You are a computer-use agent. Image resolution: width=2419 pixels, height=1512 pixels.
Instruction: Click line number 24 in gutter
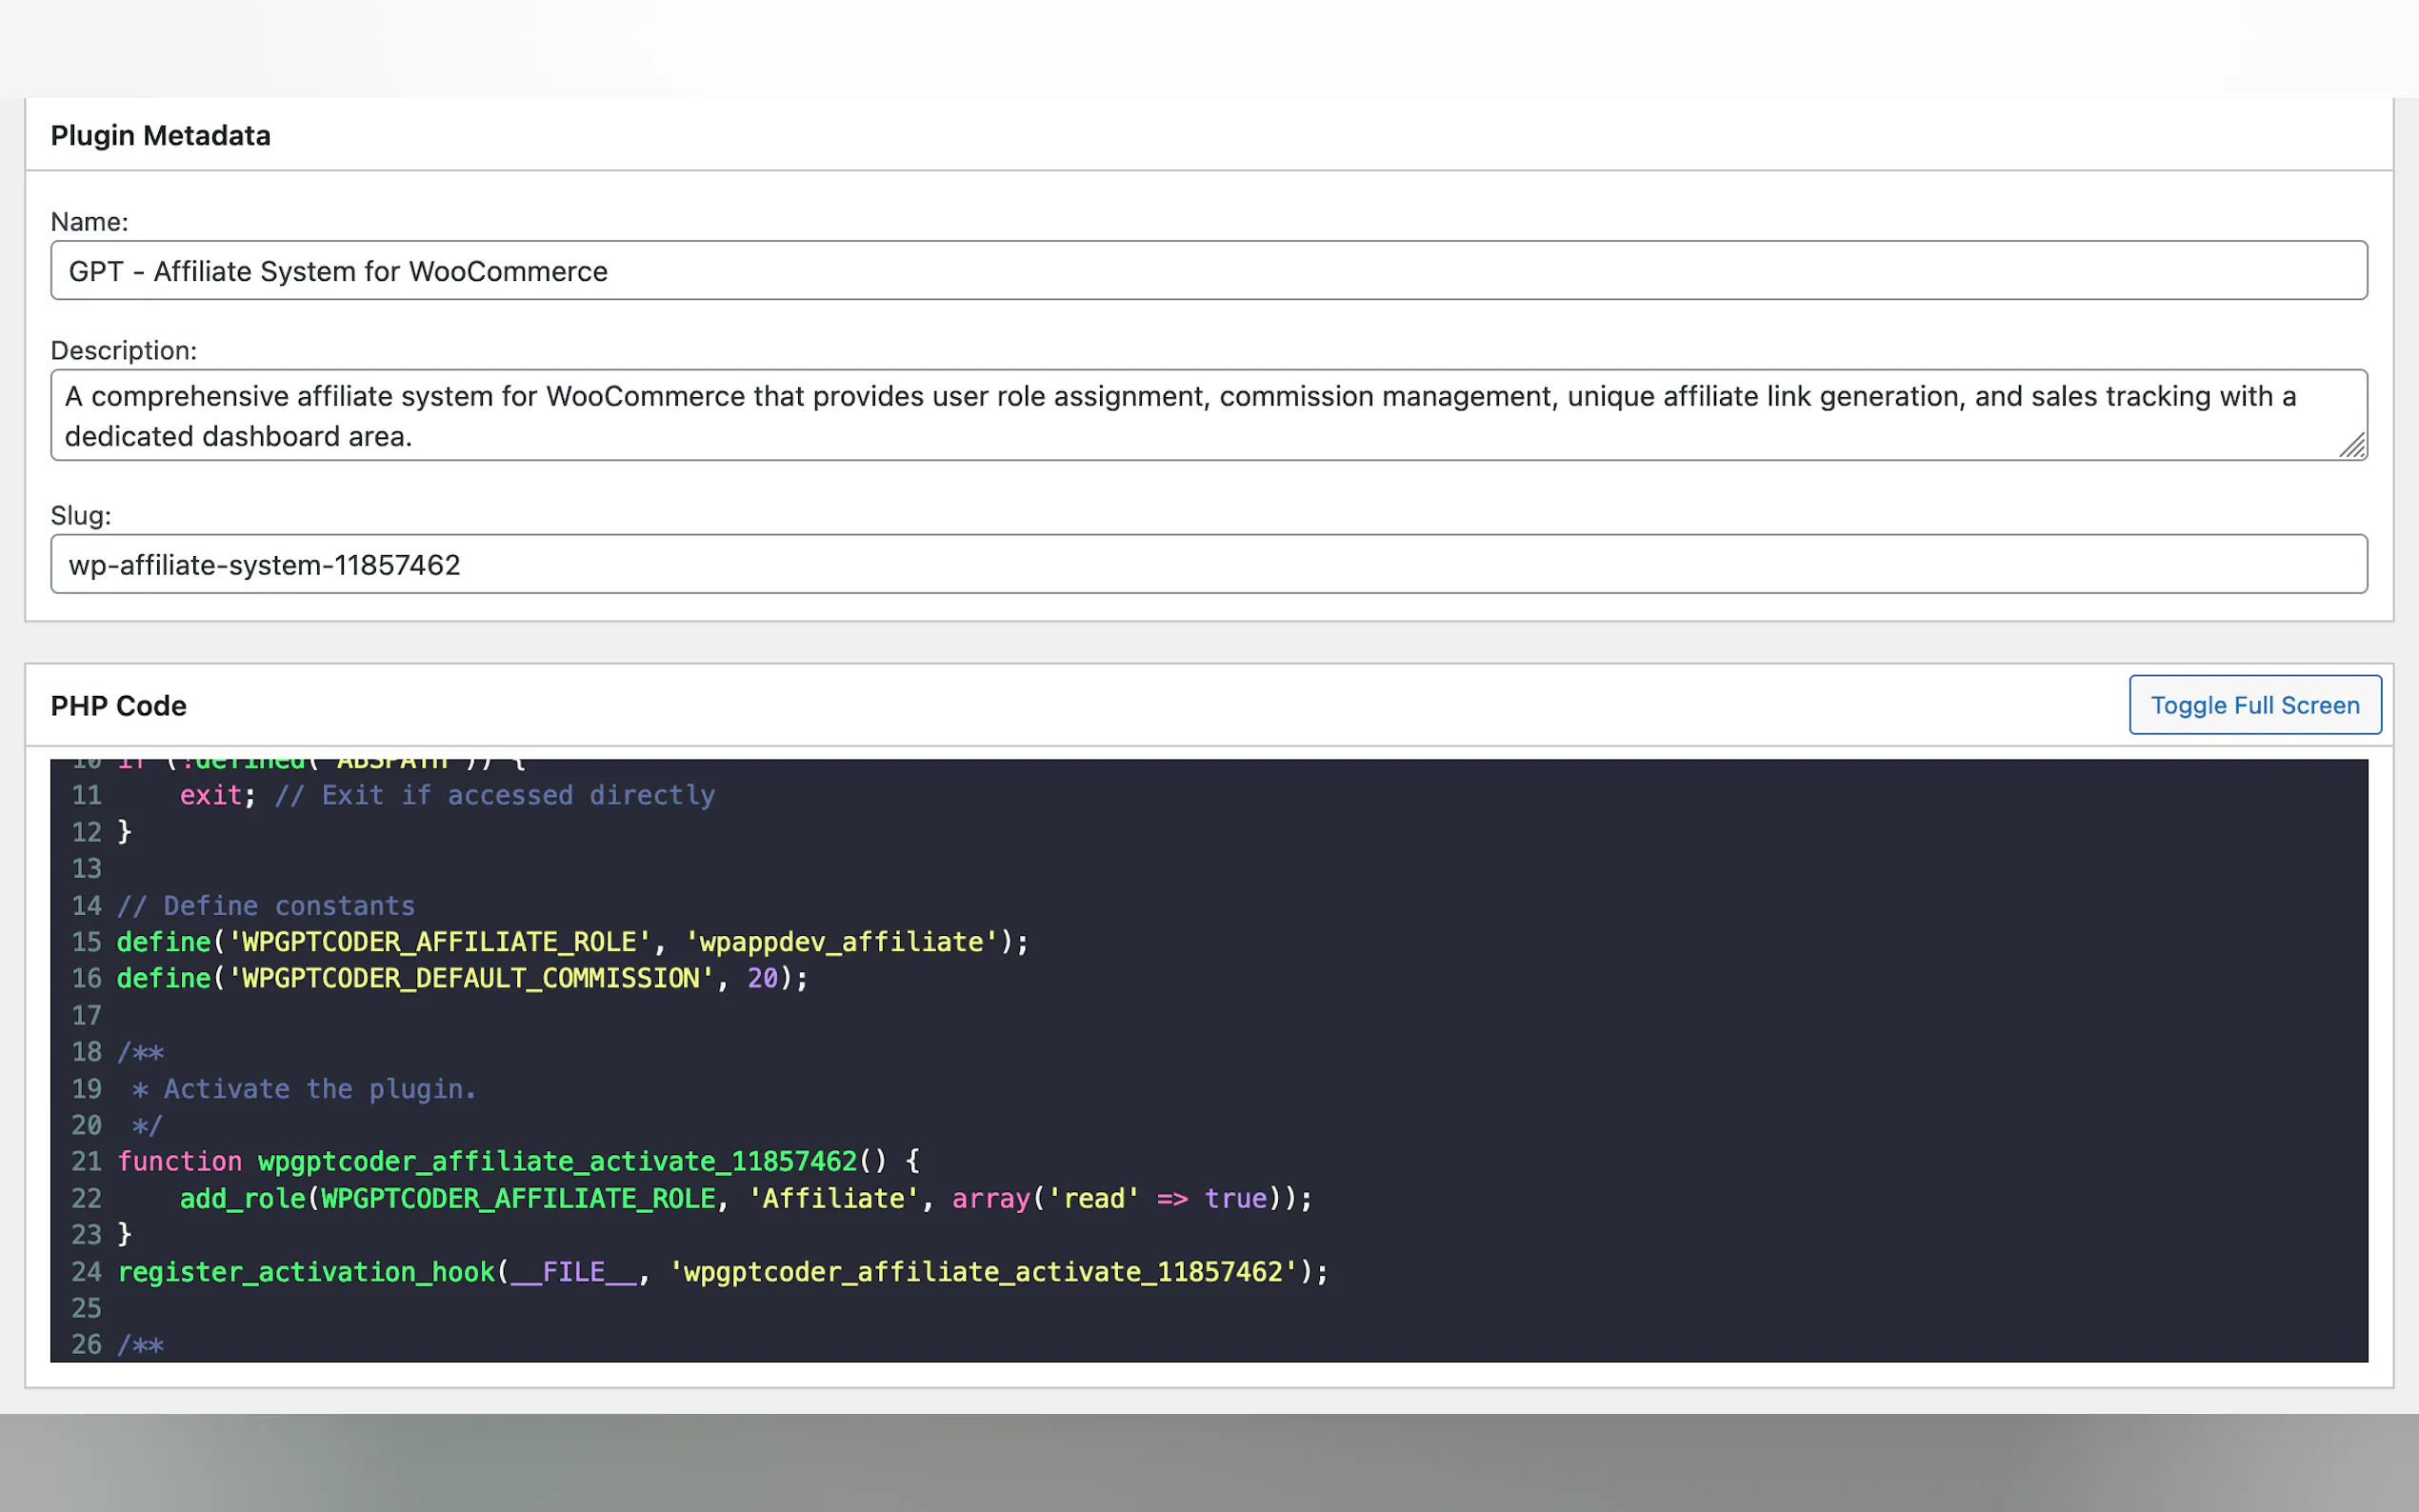click(x=86, y=1272)
